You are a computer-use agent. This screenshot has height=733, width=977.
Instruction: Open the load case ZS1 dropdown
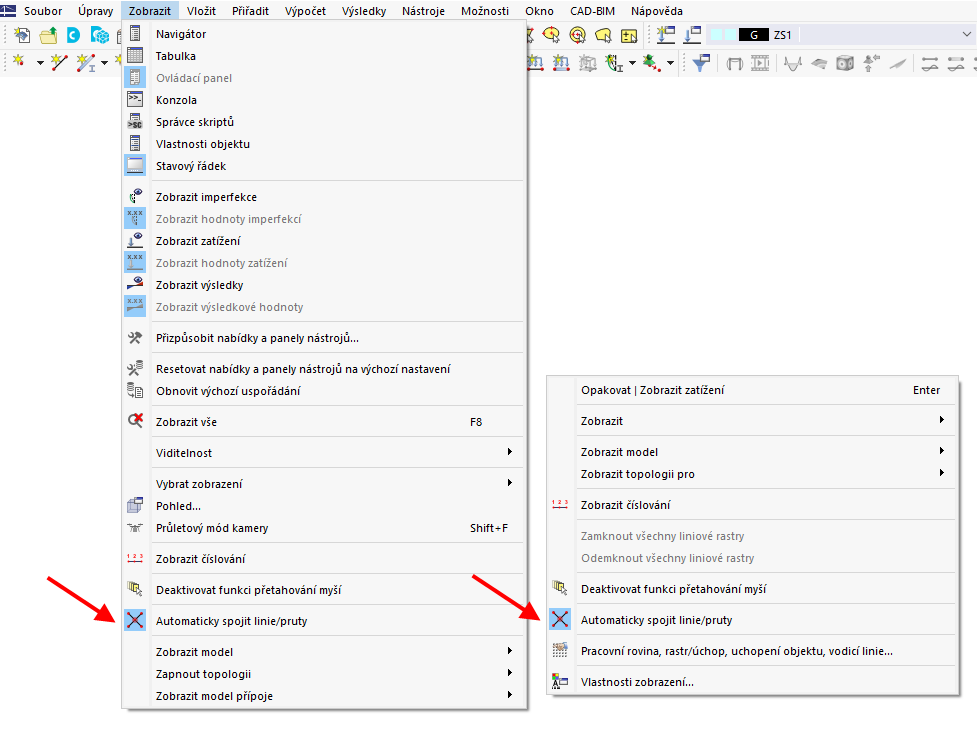point(966,35)
